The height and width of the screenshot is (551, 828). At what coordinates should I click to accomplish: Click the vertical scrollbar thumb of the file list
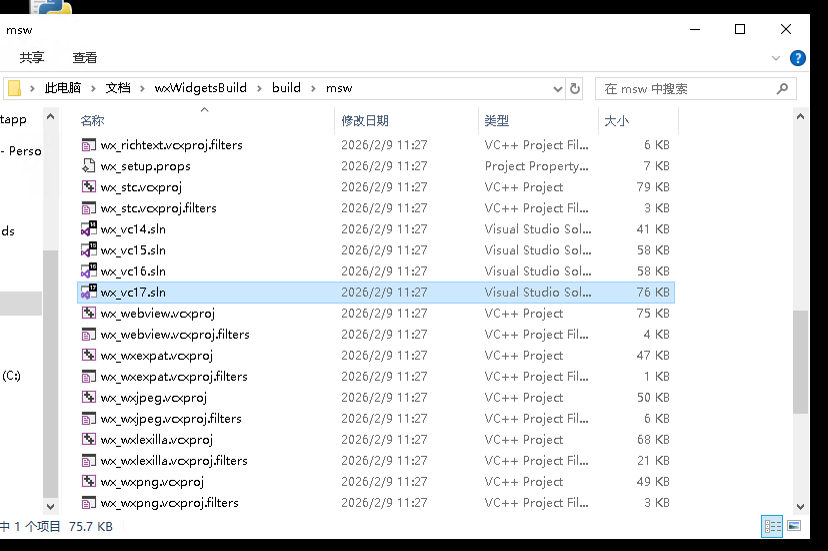coord(800,360)
